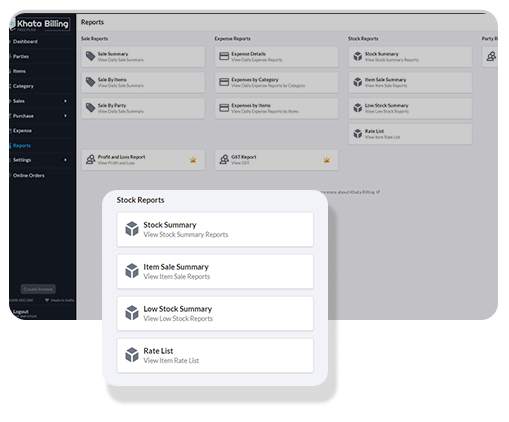This screenshot has width=509, height=422.
Task: Click the crown icon on Profit and Loss Report
Action: [193, 160]
